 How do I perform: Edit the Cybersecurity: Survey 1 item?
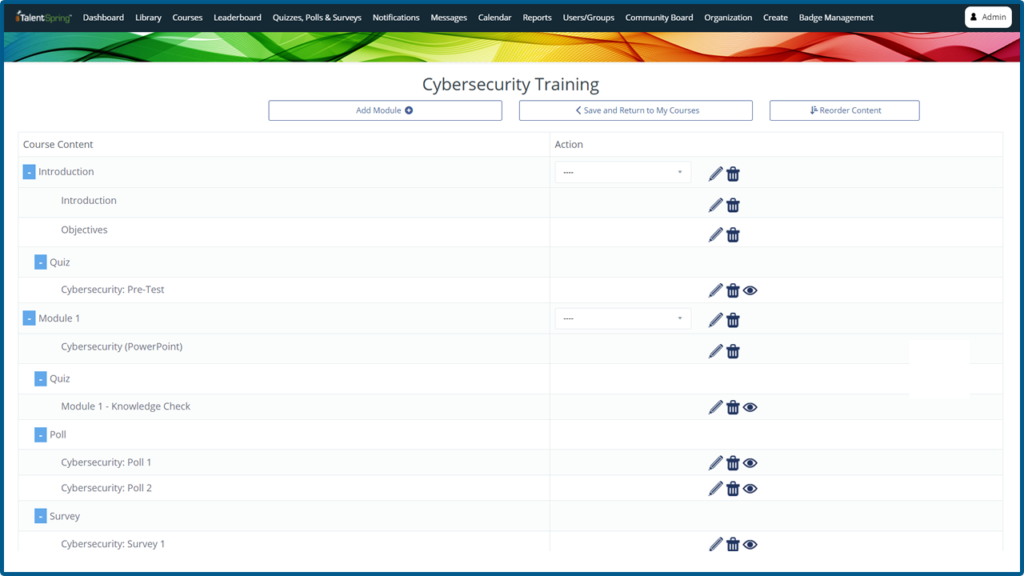click(715, 544)
